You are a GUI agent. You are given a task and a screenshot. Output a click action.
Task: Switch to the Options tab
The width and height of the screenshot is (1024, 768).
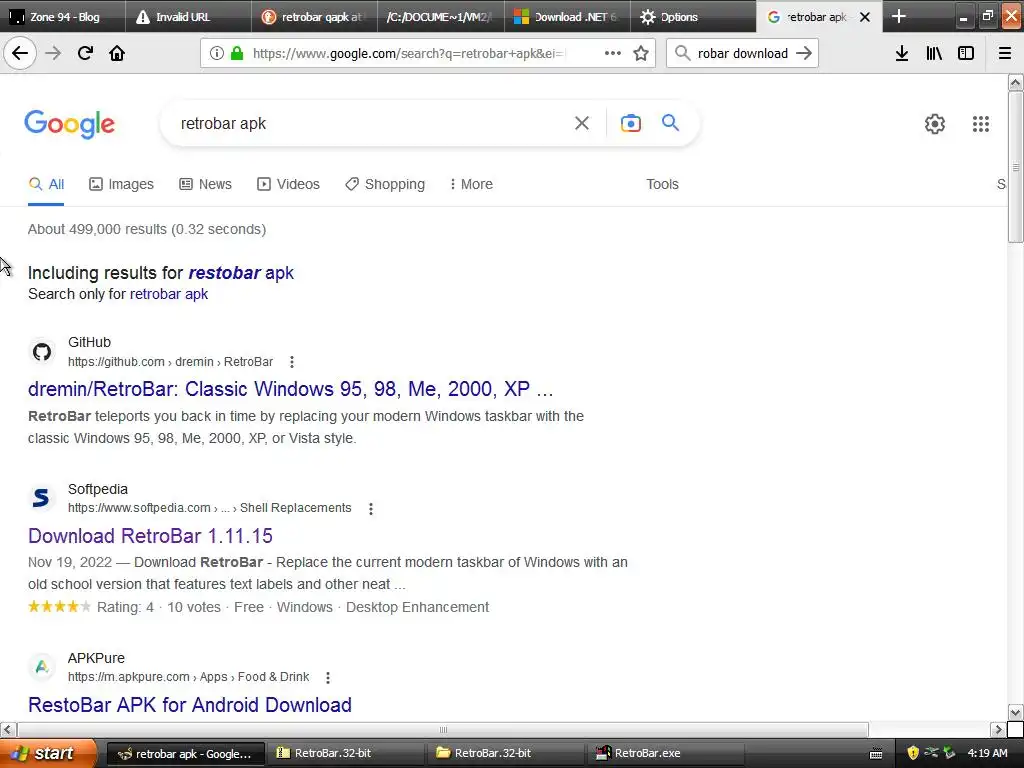(x=693, y=17)
